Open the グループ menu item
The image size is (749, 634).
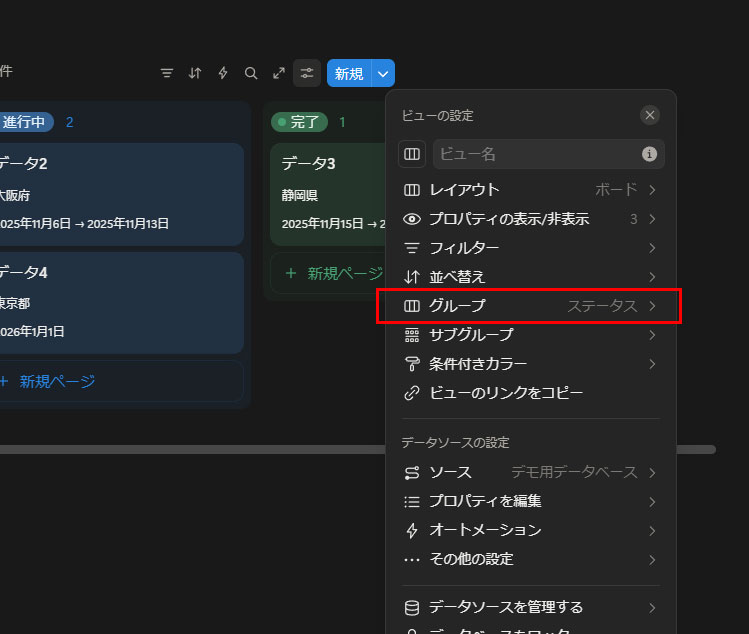point(530,306)
